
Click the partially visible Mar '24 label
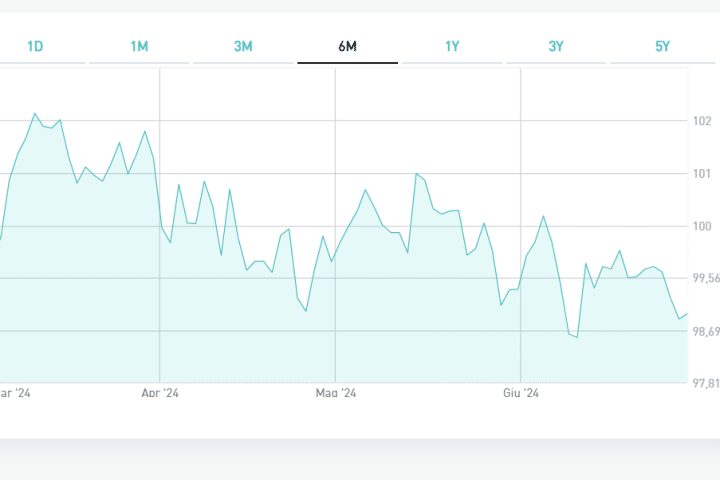(x=16, y=394)
